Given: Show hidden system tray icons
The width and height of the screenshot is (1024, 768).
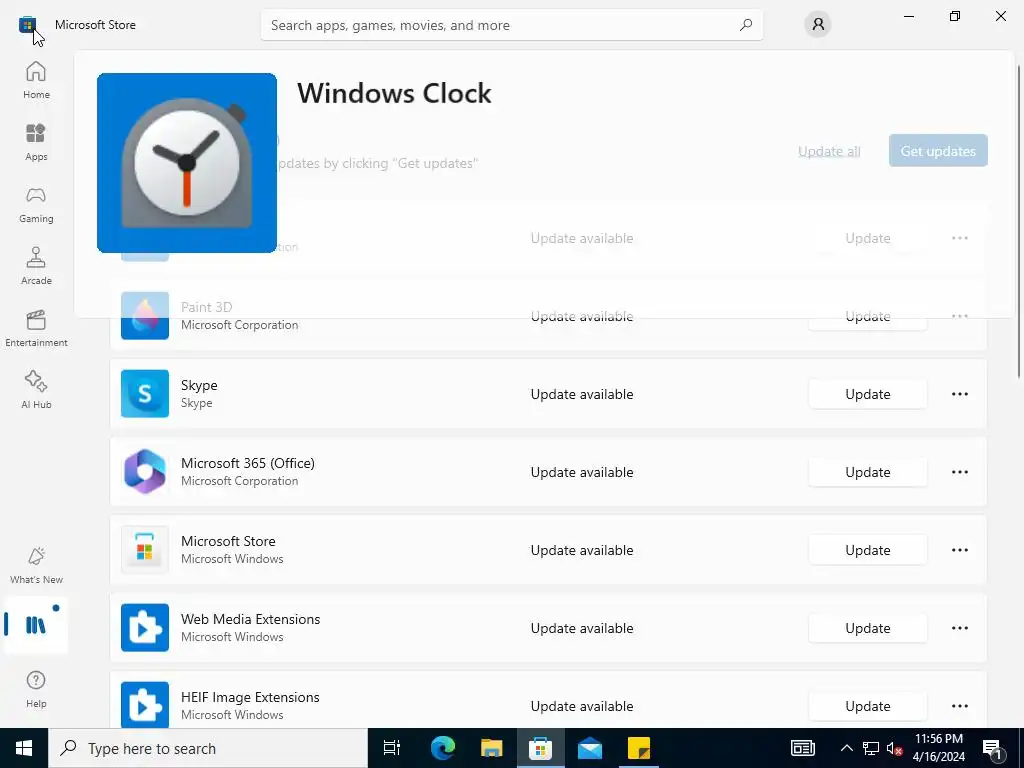Looking at the screenshot, I should [846, 748].
